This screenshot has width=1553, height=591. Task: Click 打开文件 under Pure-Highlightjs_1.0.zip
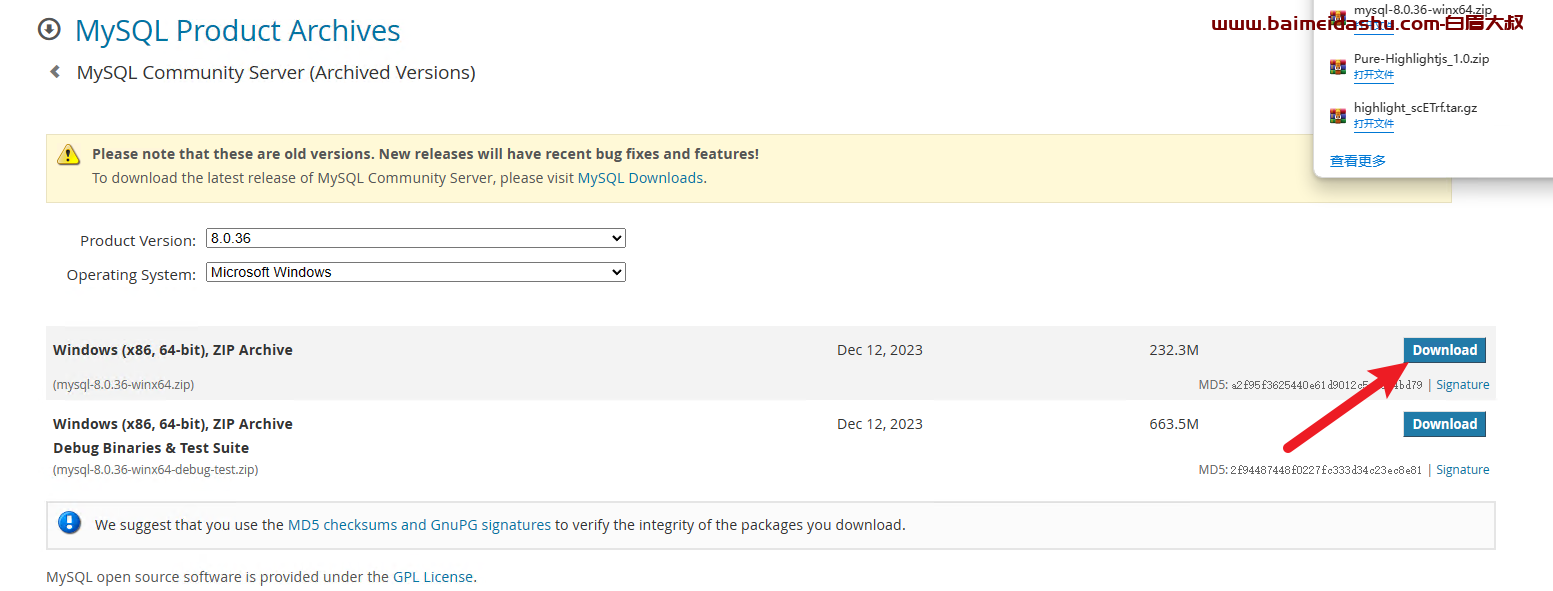pos(1373,75)
